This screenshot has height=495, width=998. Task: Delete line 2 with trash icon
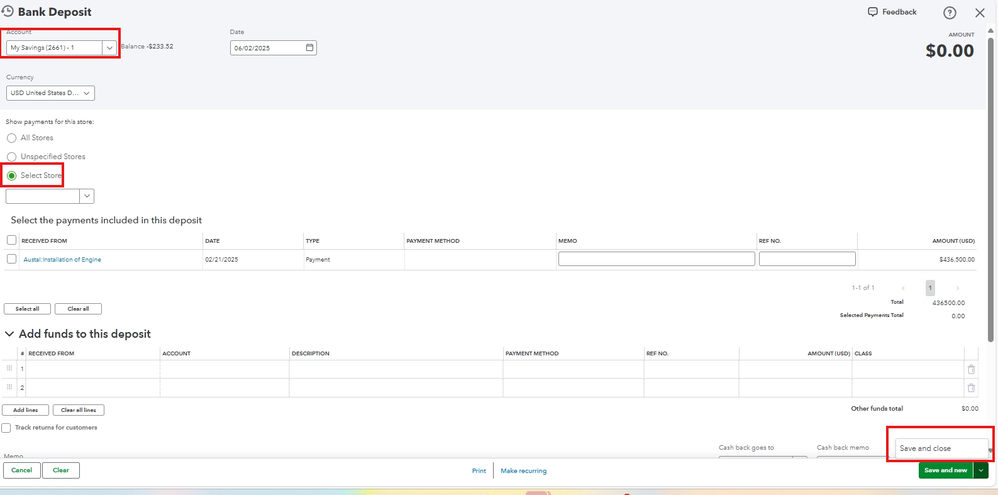click(x=971, y=387)
